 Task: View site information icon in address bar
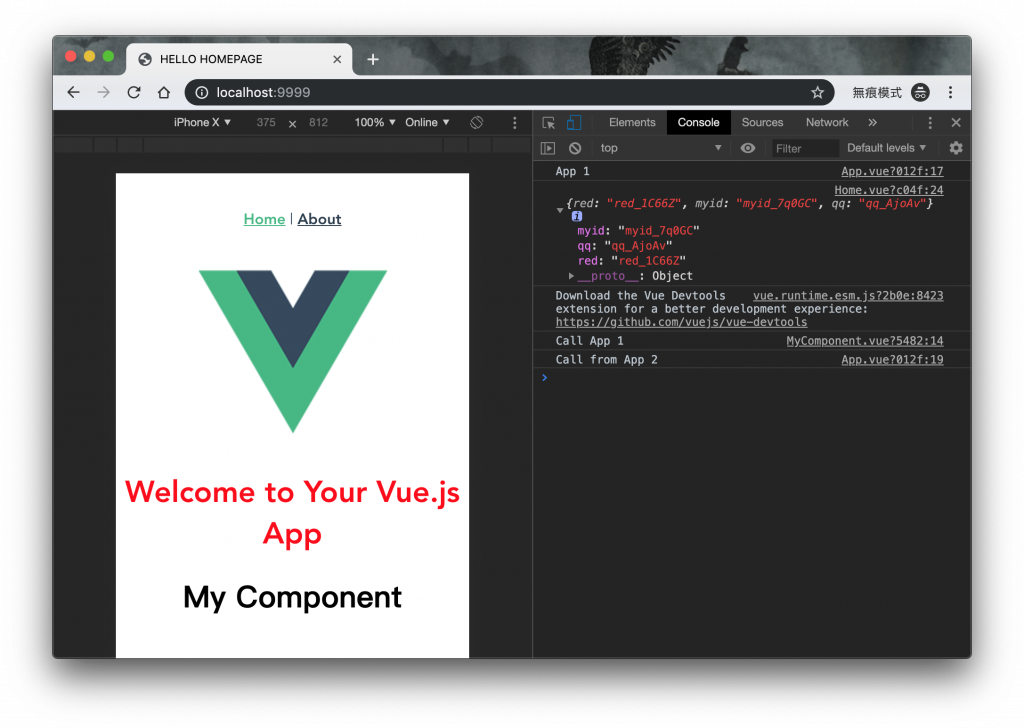pos(202,93)
